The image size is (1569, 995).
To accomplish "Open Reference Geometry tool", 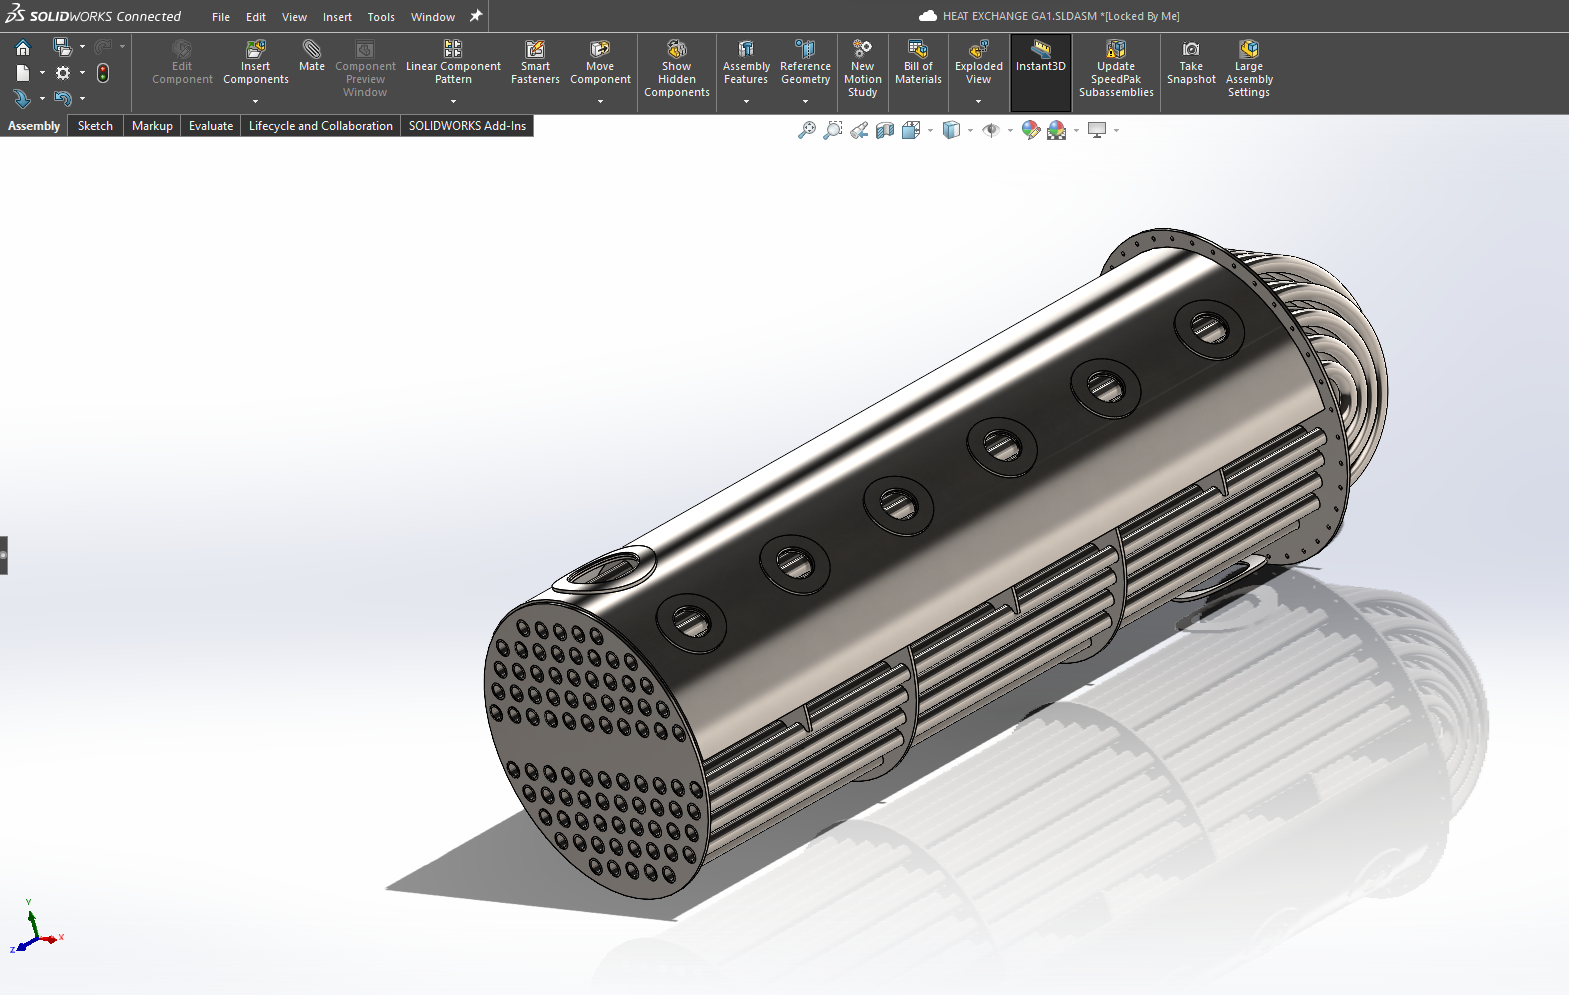I will pos(805,62).
